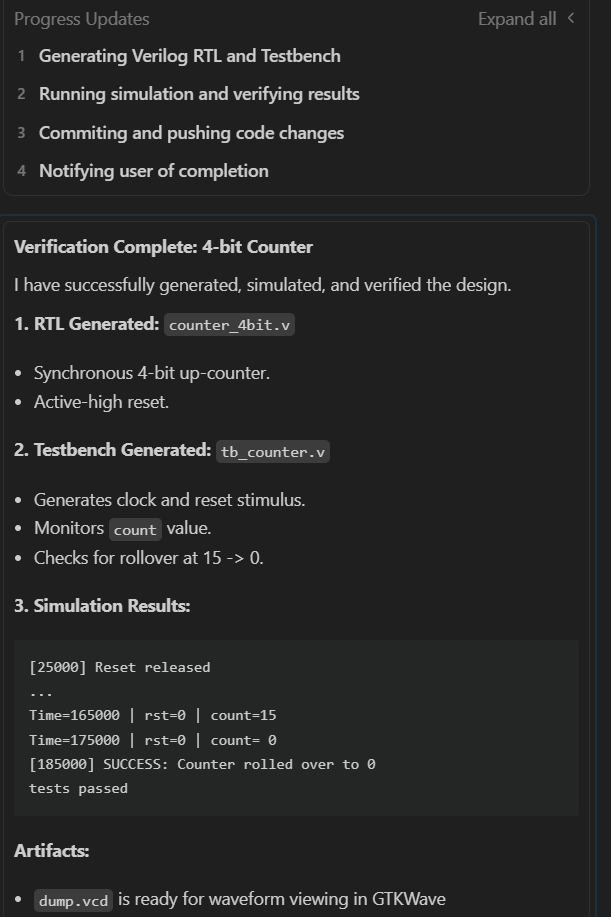Screen dimensions: 611x917
Task: Click the Verification Complete: 4-bit Counter heading
Action: [x=163, y=247]
